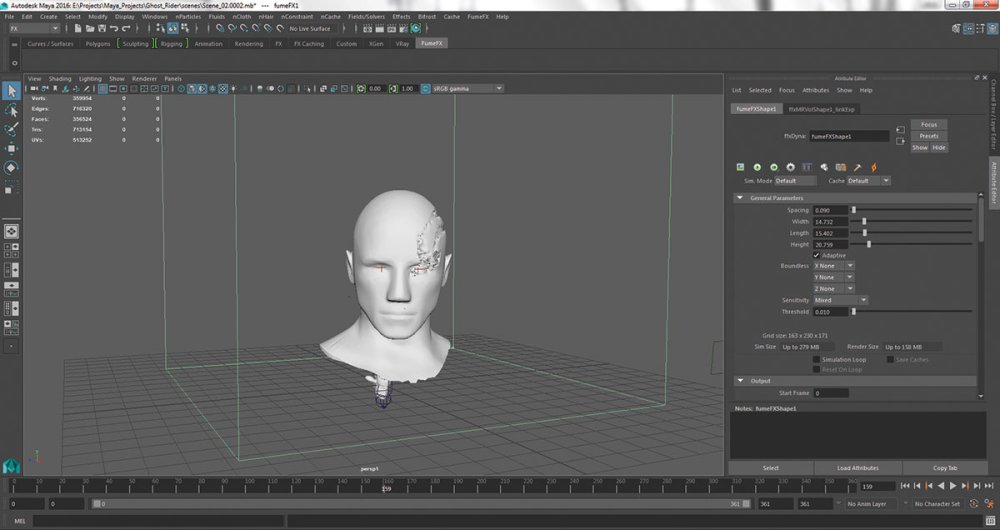
Task: Click the ffxDyna name field fumeFXShape1
Action: point(849,136)
